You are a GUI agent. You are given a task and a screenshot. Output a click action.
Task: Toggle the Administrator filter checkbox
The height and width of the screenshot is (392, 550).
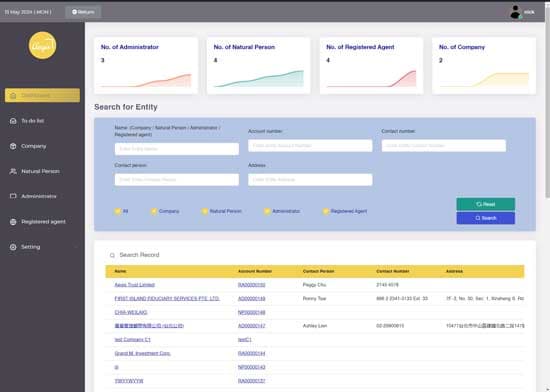coord(267,211)
